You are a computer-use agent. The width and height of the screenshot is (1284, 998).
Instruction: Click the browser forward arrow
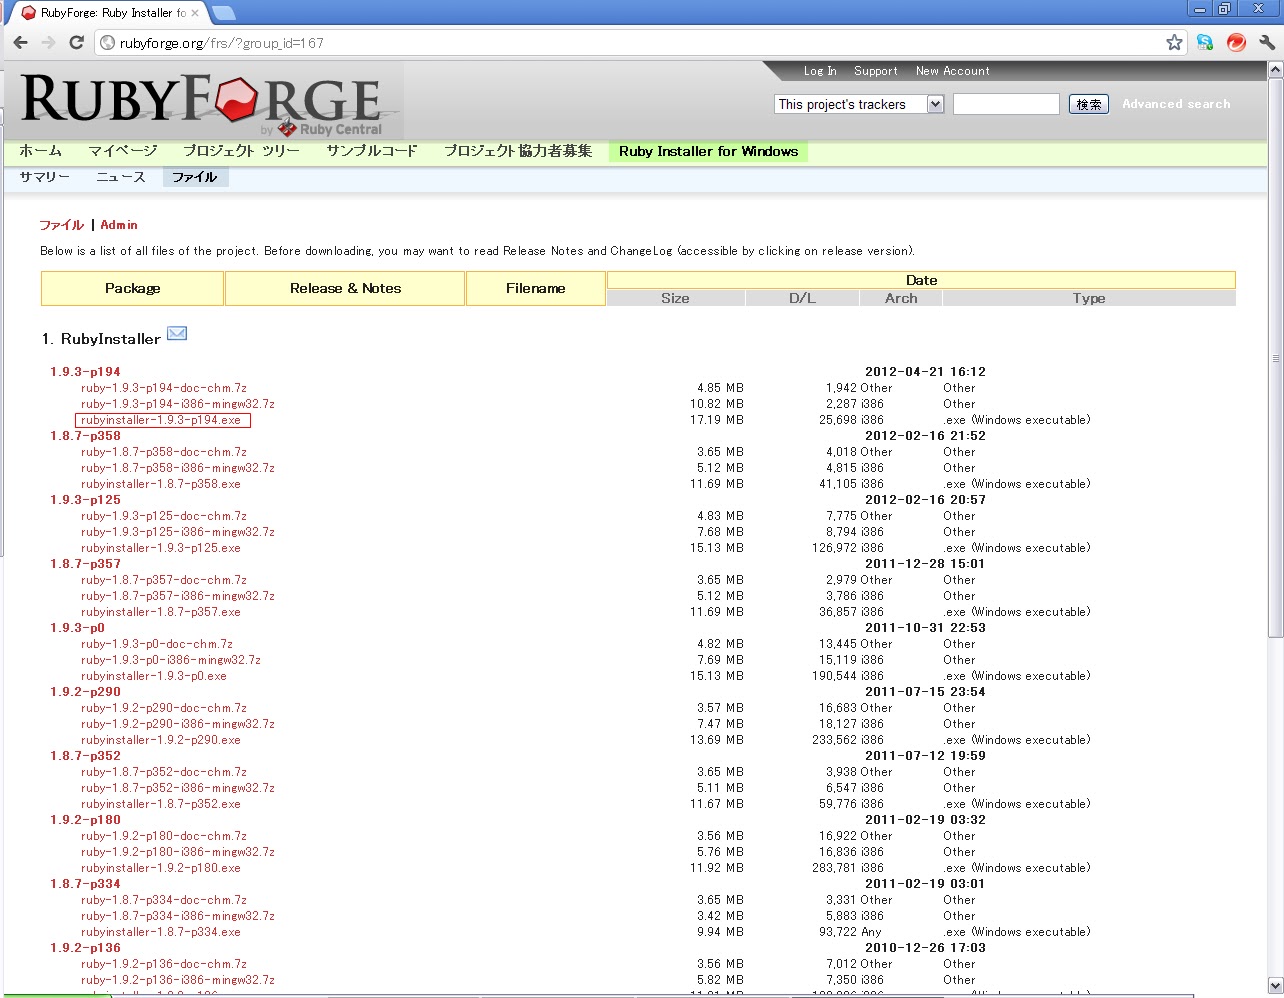[x=48, y=42]
